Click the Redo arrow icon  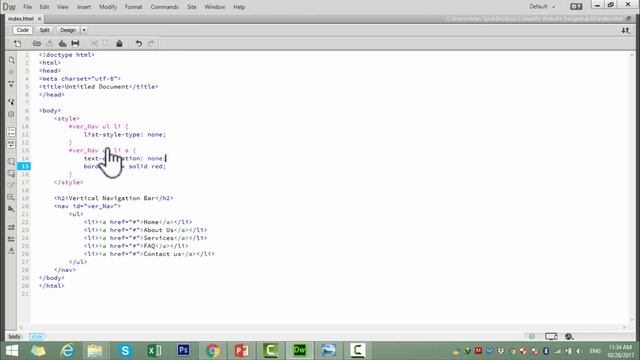151,43
